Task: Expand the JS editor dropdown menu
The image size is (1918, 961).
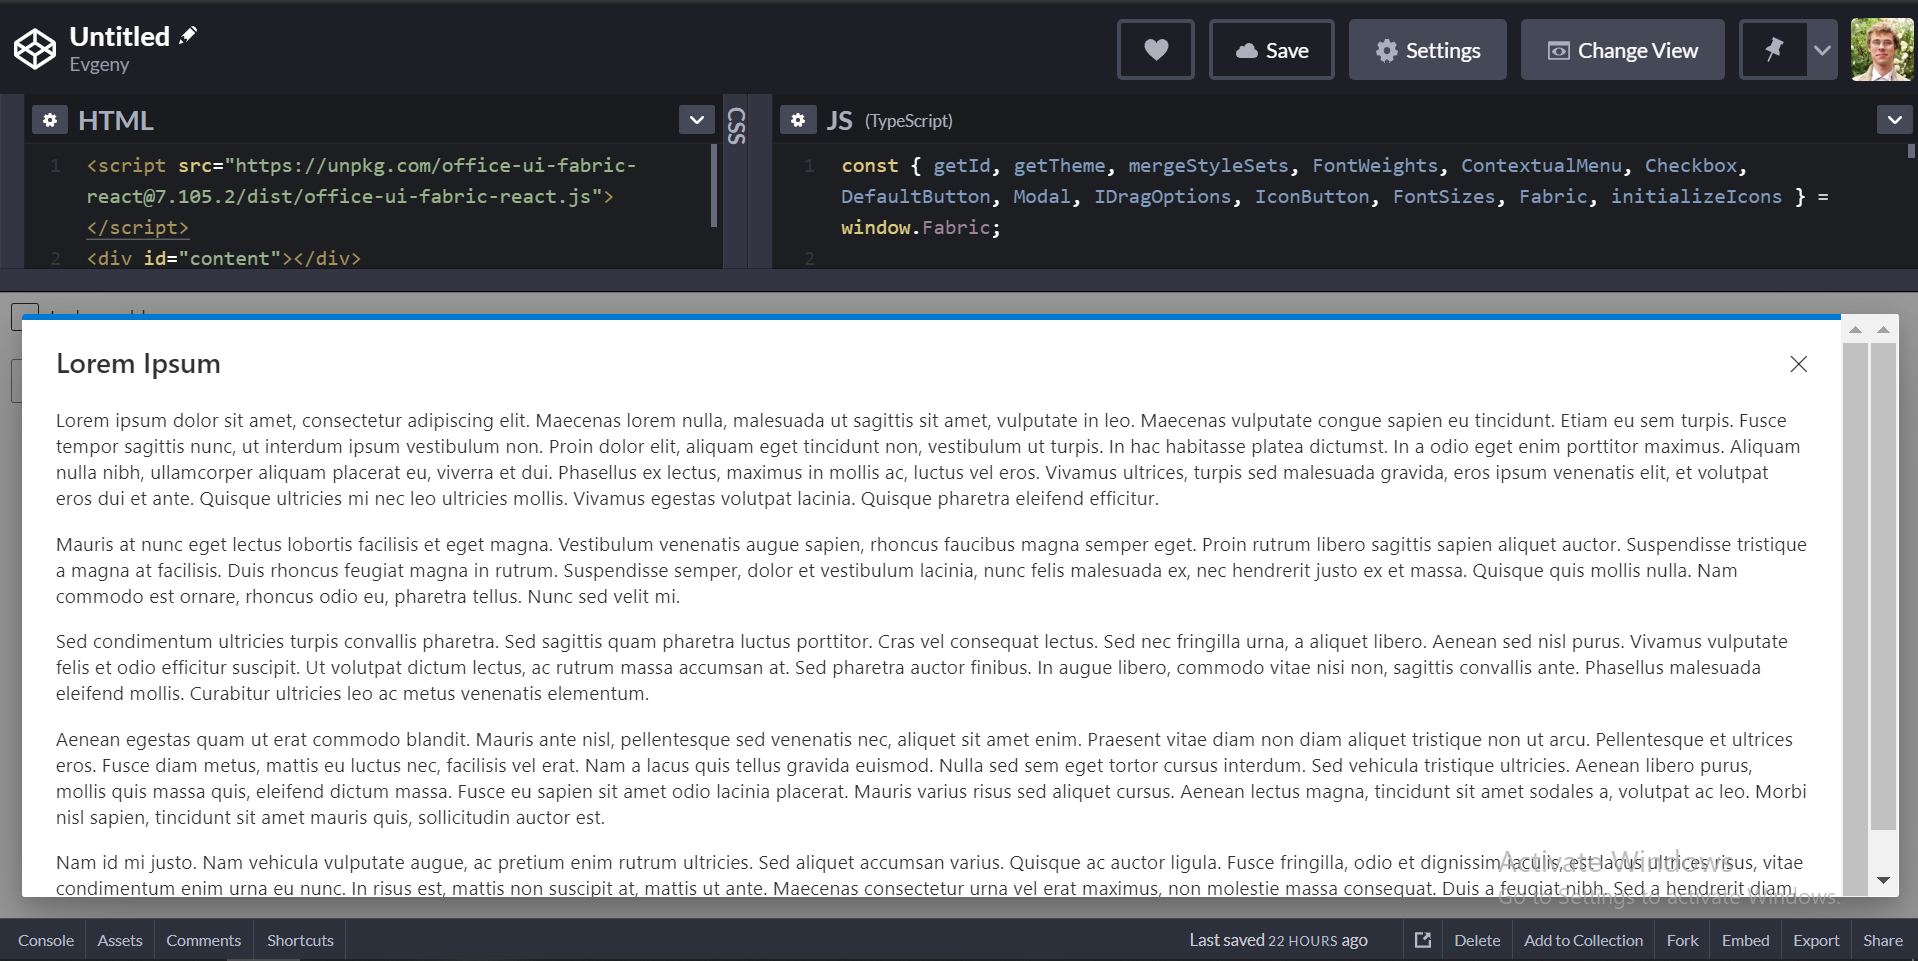Action: (x=1895, y=120)
